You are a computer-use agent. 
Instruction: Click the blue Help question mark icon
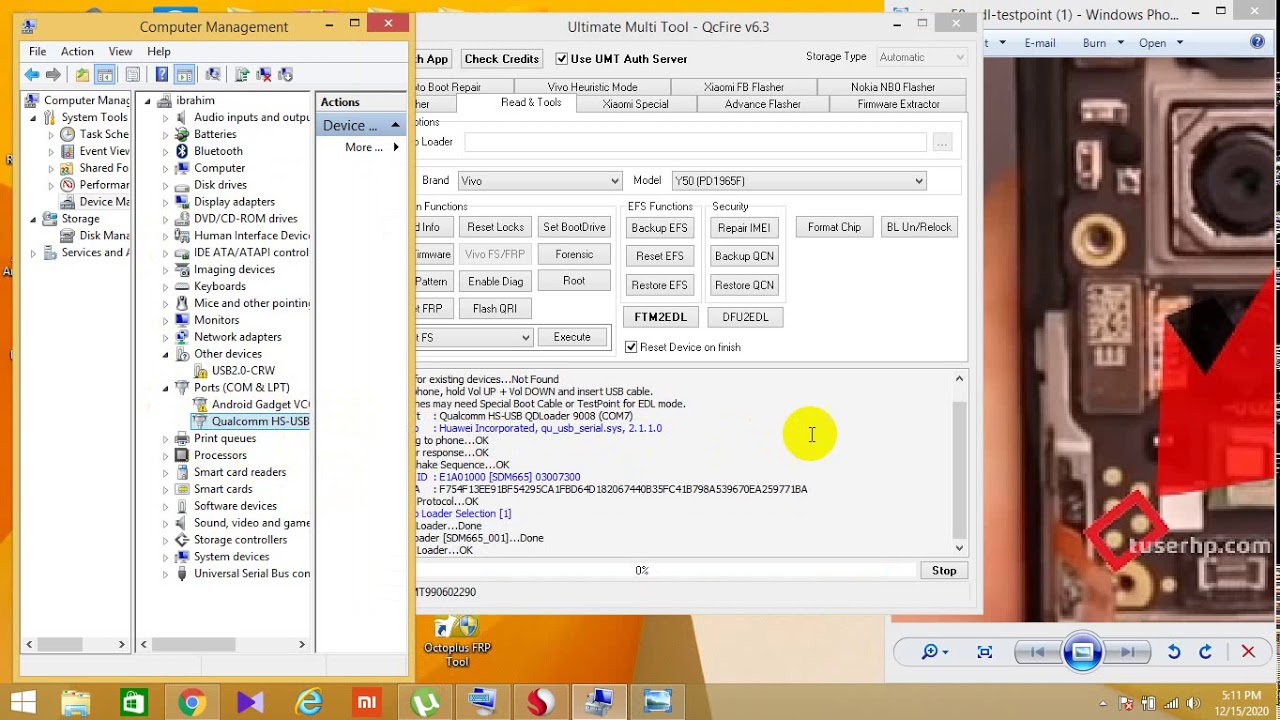[x=162, y=75]
